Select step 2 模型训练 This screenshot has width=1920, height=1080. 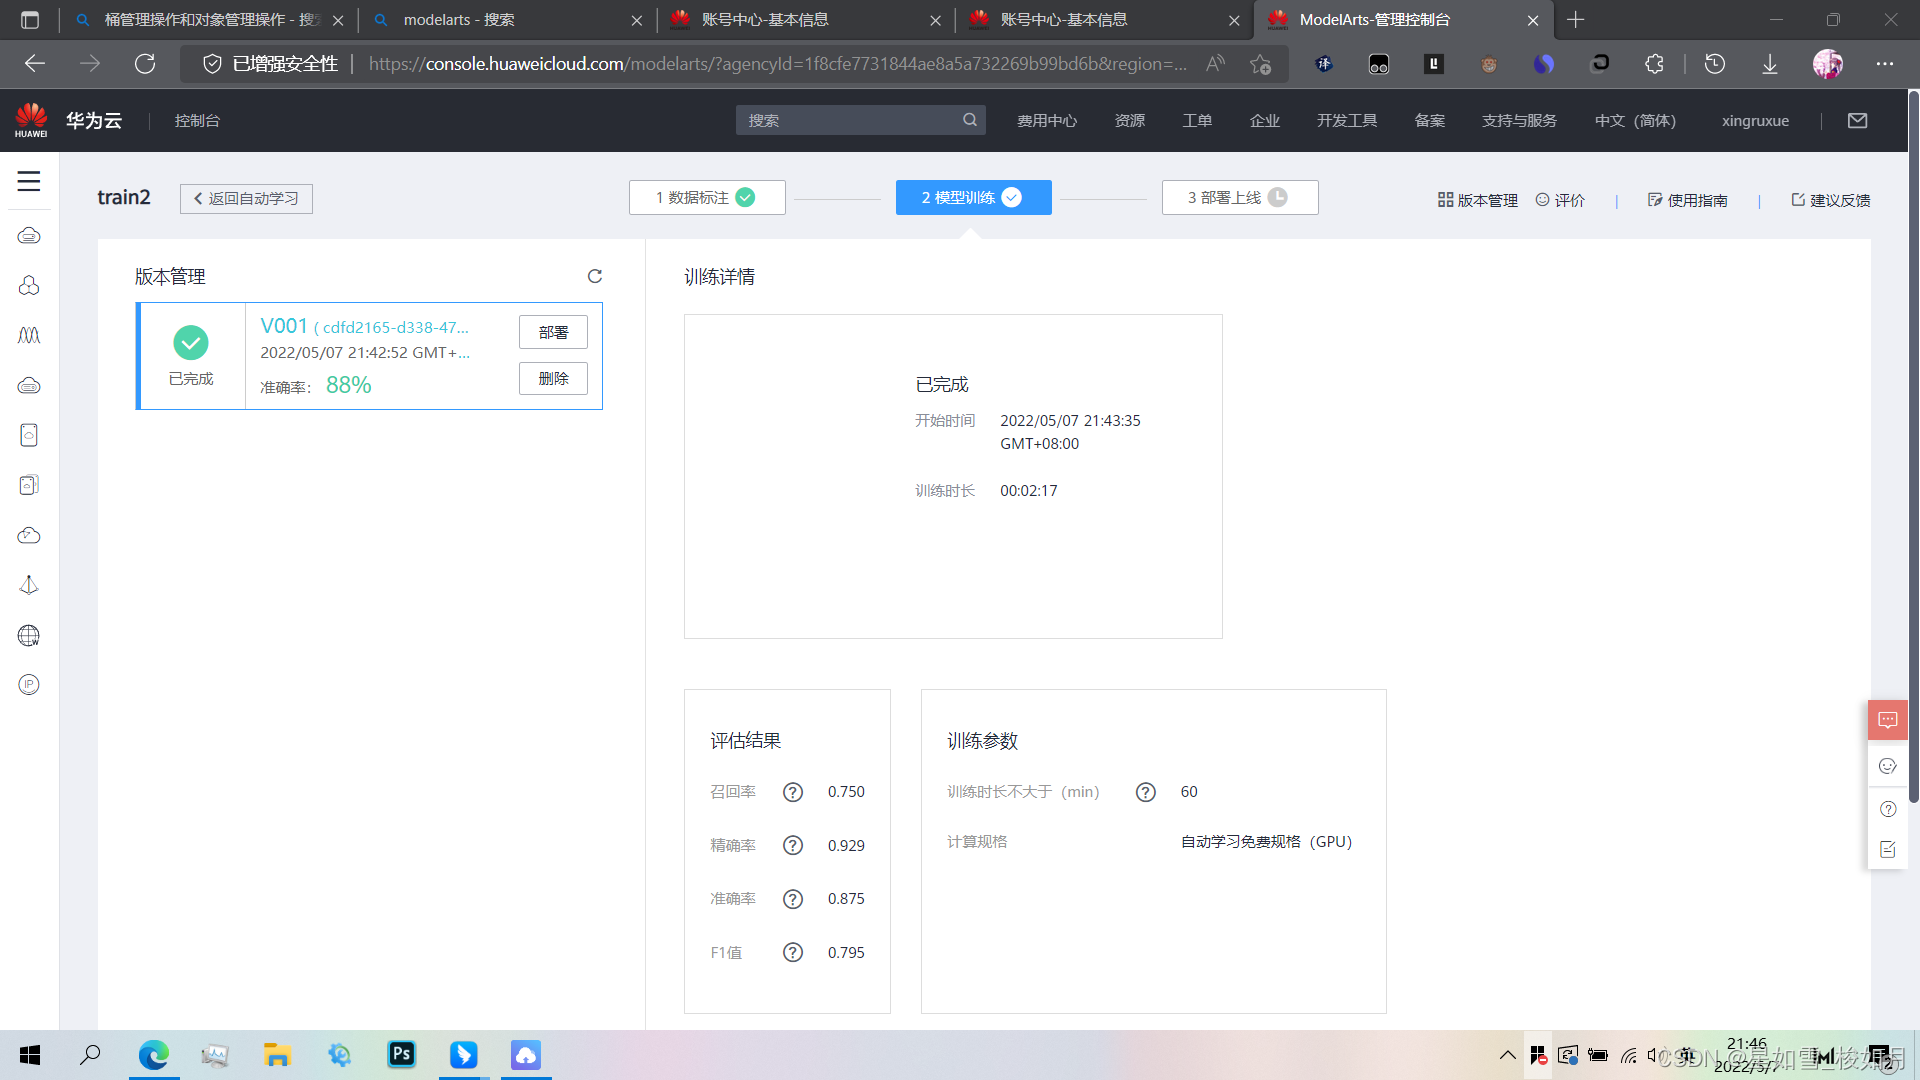(973, 198)
